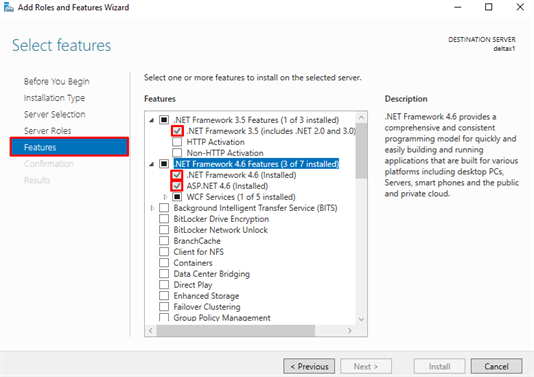The image size is (534, 377).
Task: Select the Features step in sidebar
Action: click(69, 147)
